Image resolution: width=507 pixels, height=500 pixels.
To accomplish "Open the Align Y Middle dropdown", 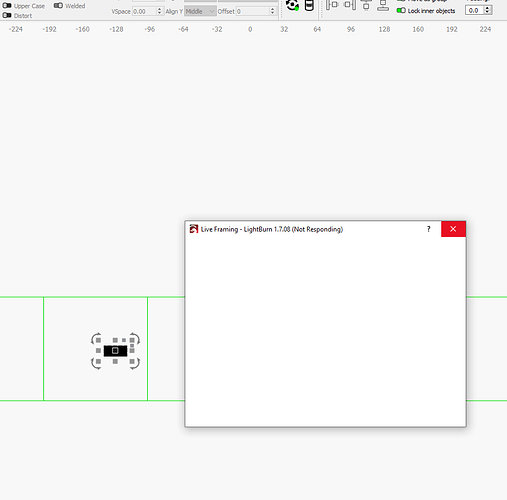I will [200, 11].
